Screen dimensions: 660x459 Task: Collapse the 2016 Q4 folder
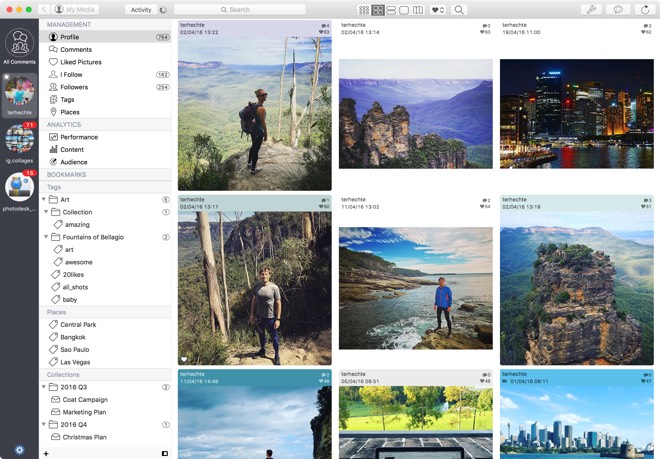44,424
